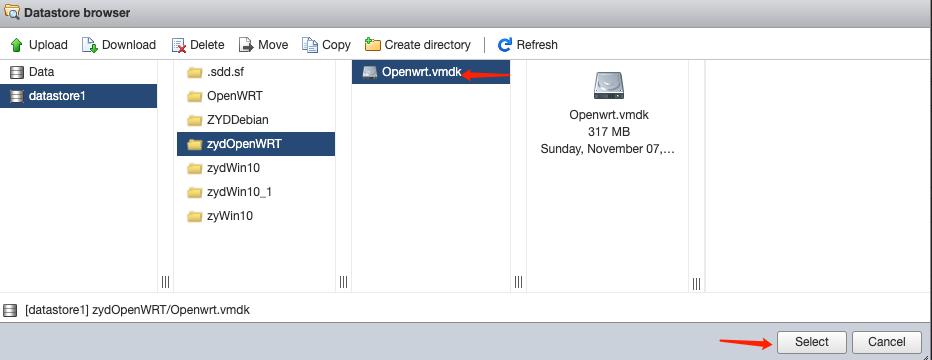The width and height of the screenshot is (932, 360).
Task: Click the green Upload arrow icon
Action: click(x=17, y=45)
